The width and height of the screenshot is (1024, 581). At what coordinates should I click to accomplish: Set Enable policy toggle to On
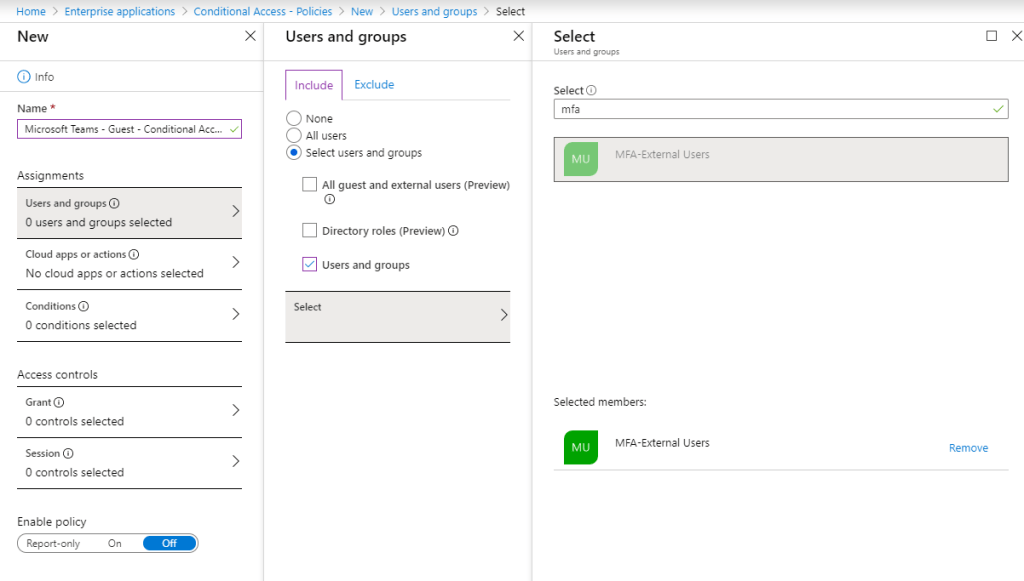(115, 543)
